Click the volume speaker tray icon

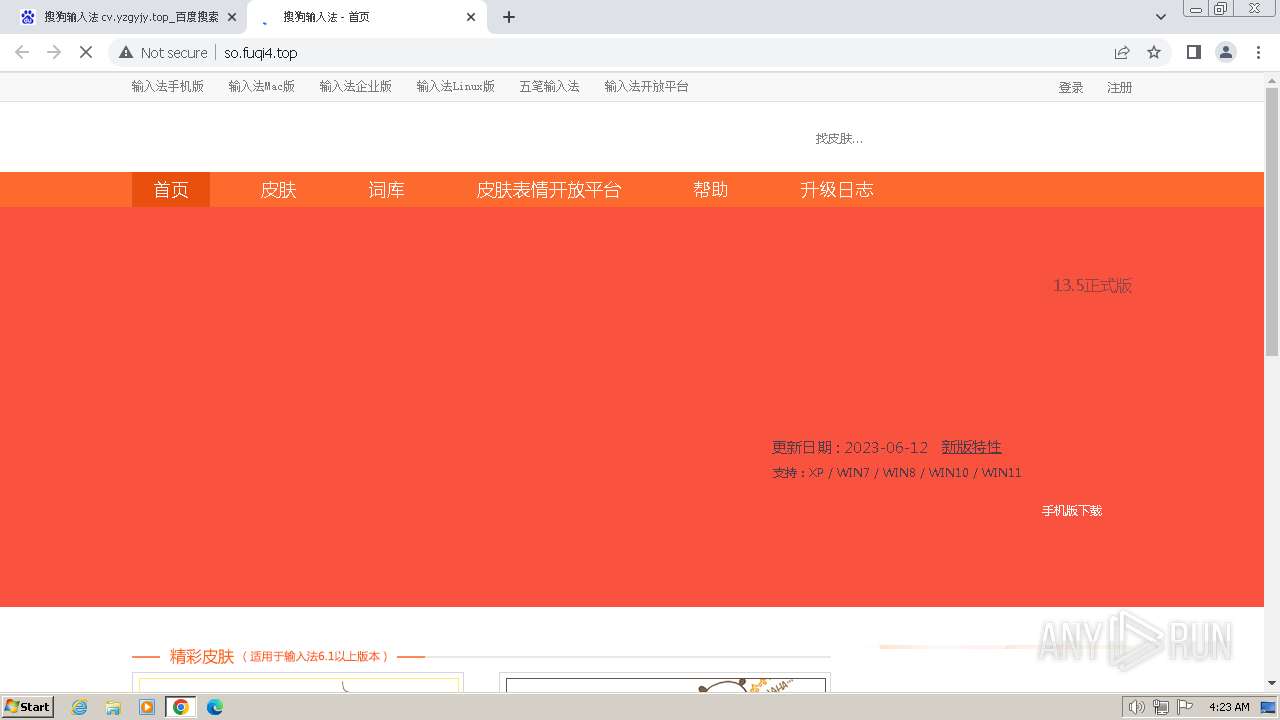1137,707
